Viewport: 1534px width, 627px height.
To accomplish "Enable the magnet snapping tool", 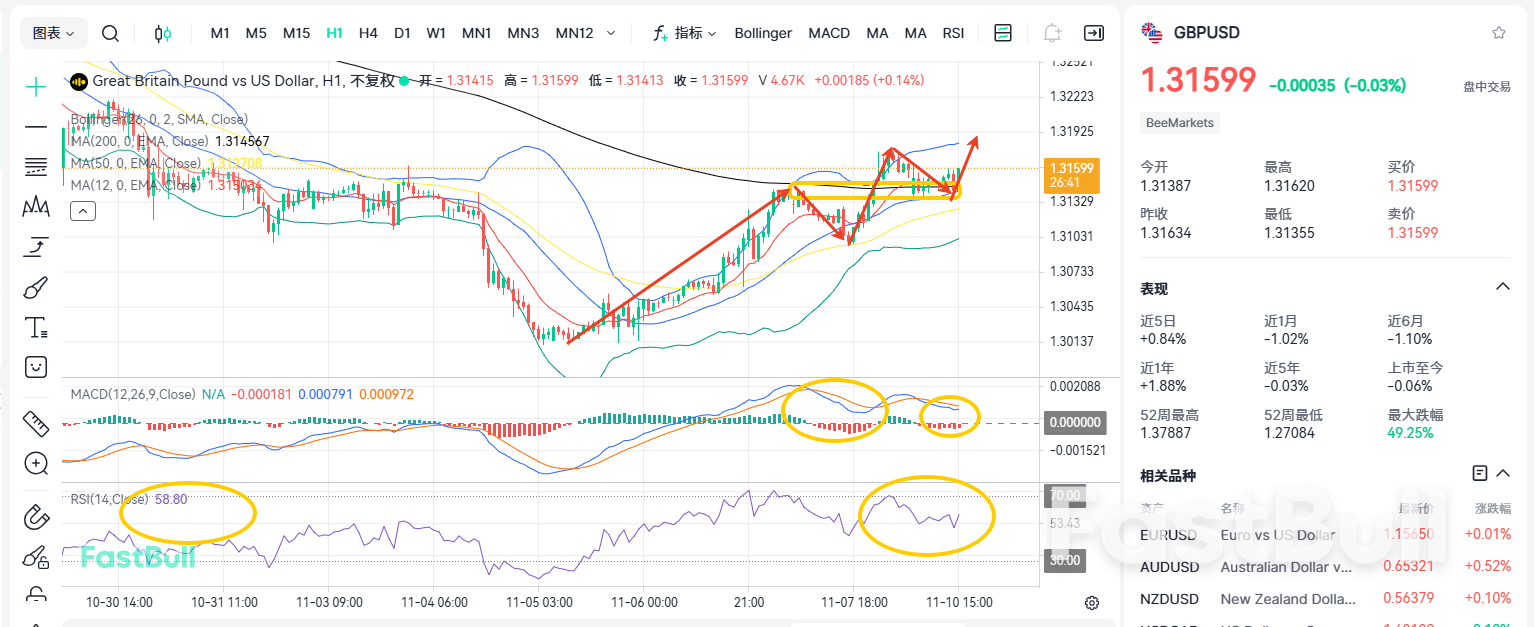I will pos(35,517).
